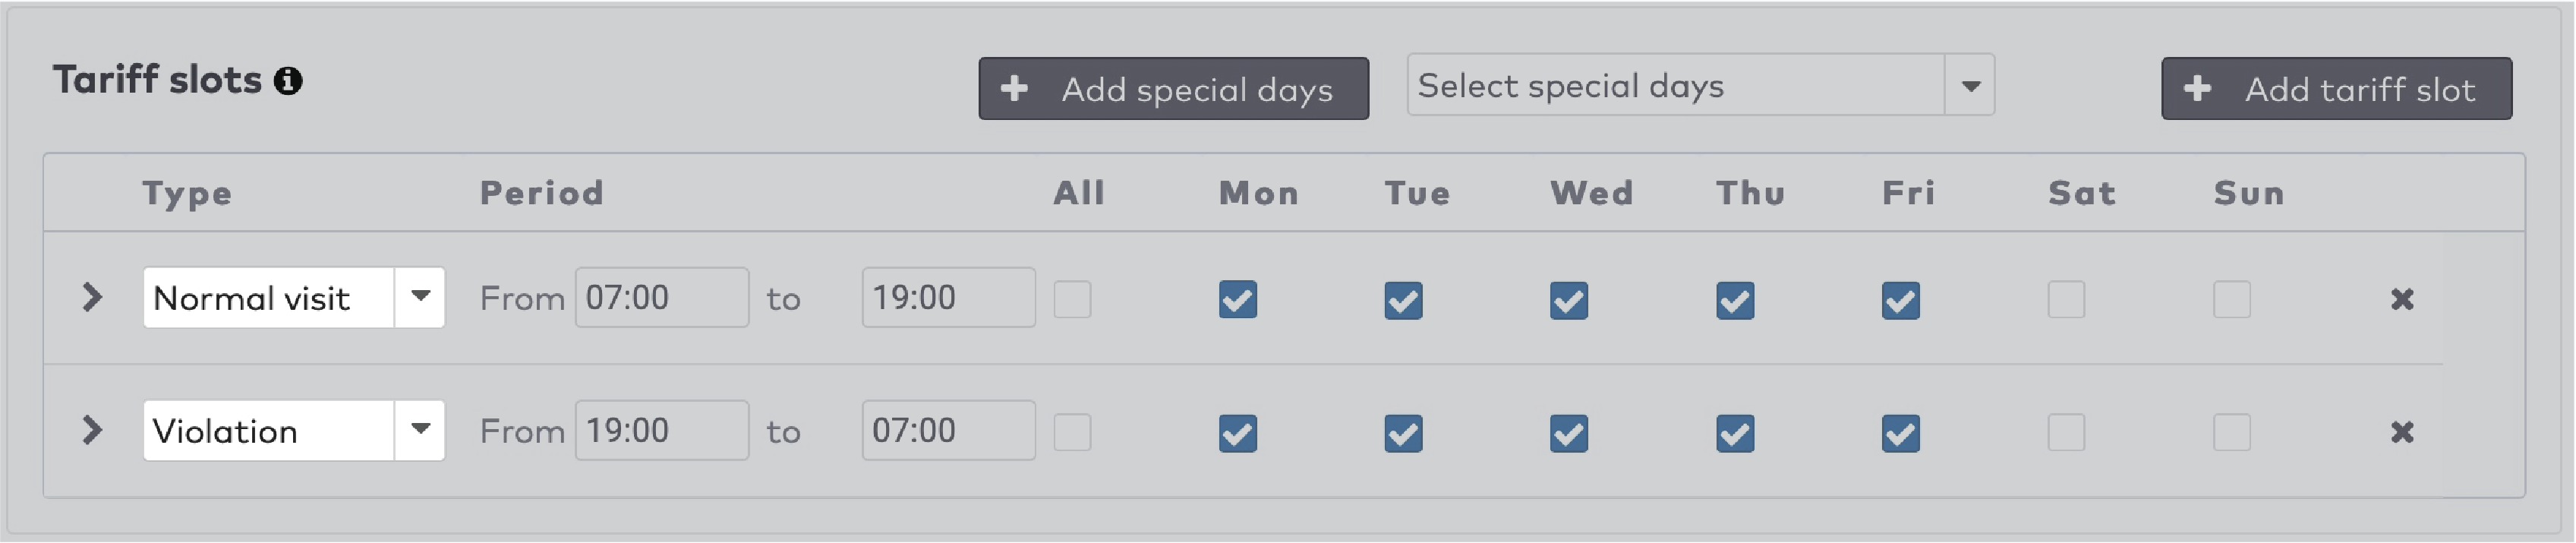Uncheck Monday for Normal visit slot
The image size is (2576, 543).
coord(1238,299)
